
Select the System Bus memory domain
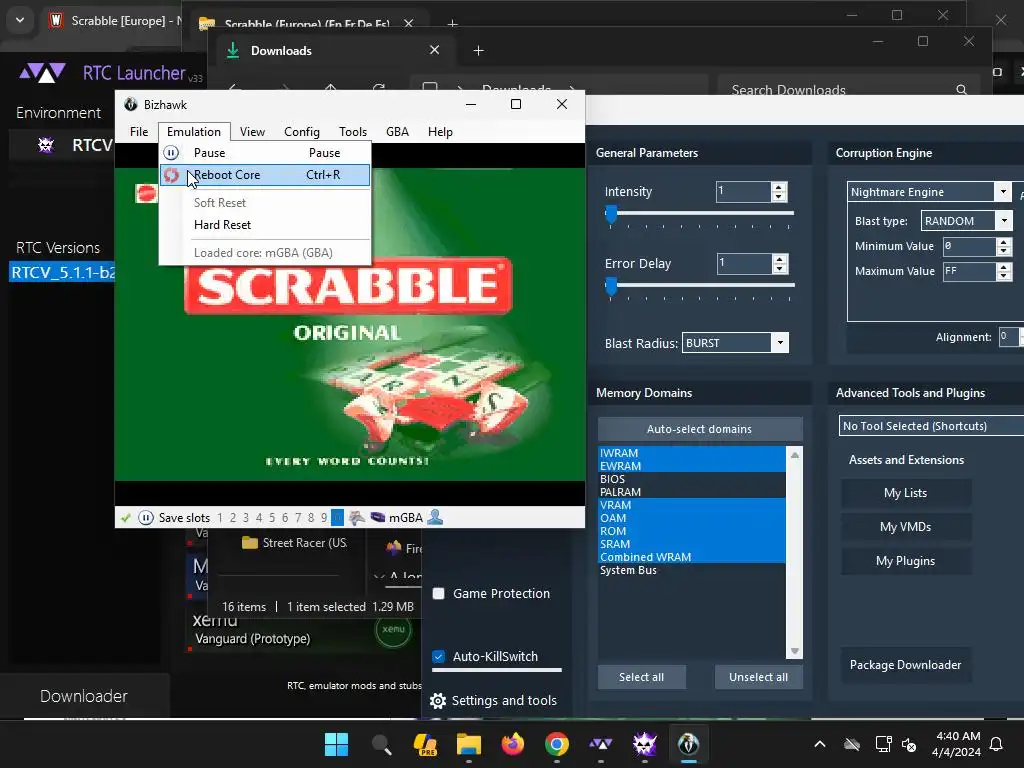pyautogui.click(x=692, y=570)
